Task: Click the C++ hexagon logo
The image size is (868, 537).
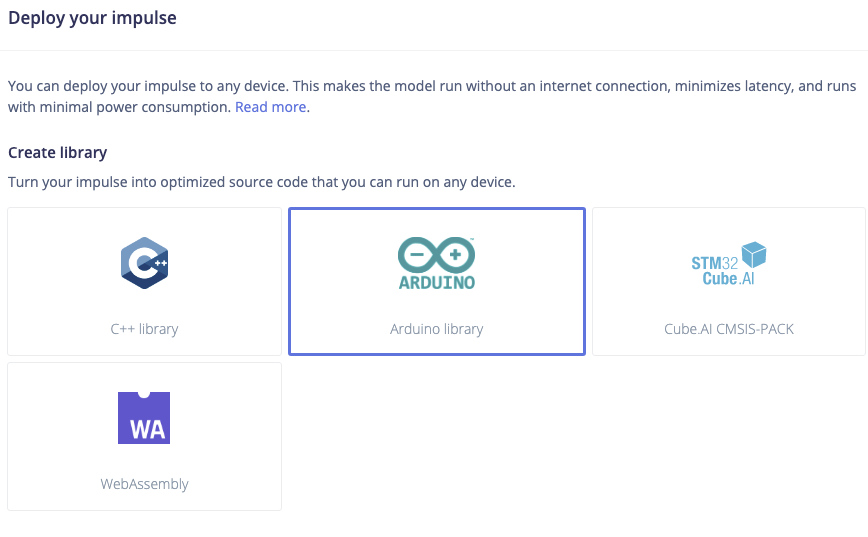Action: [x=144, y=263]
